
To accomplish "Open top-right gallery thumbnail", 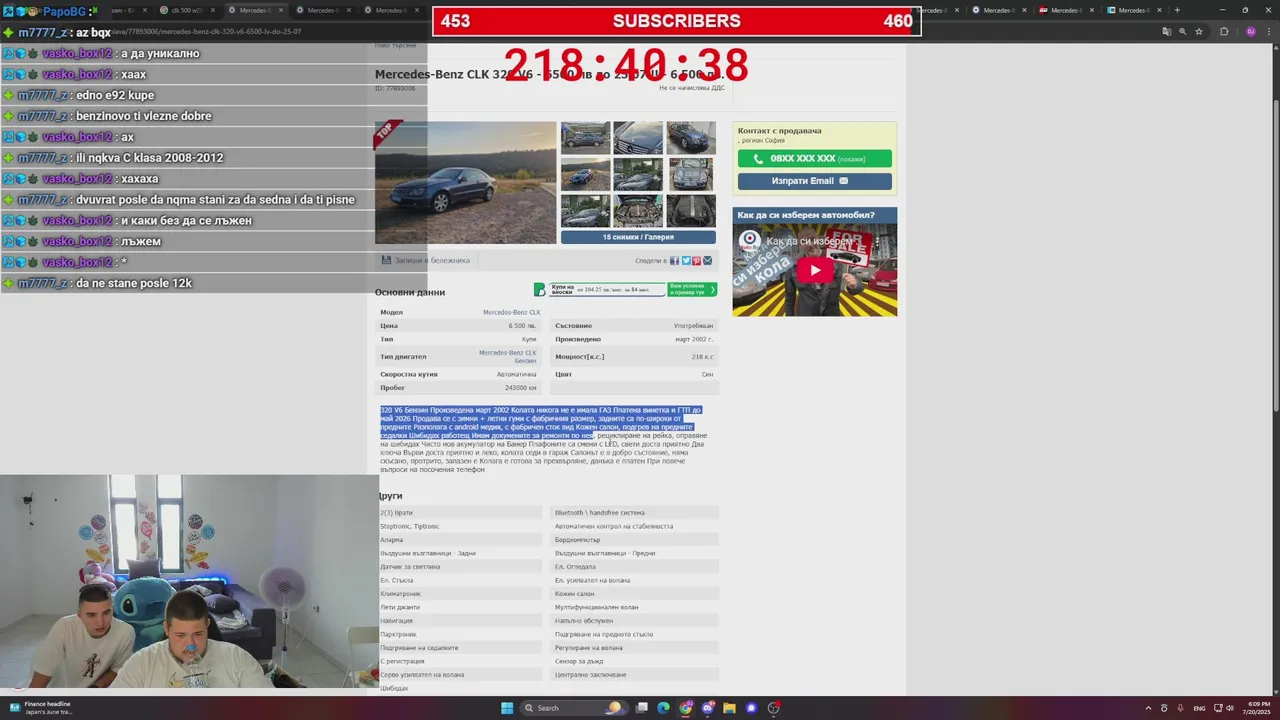I will [691, 138].
